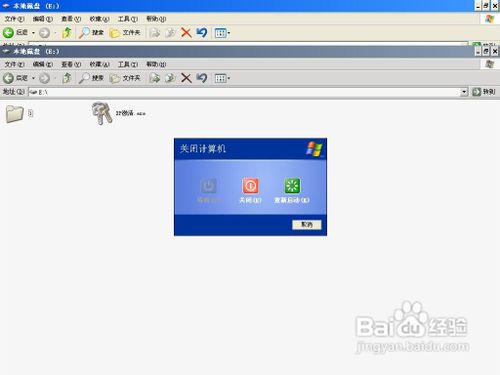This screenshot has height=375, width=500.
Task: Click Move To icon in front window
Action: pos(155,78)
